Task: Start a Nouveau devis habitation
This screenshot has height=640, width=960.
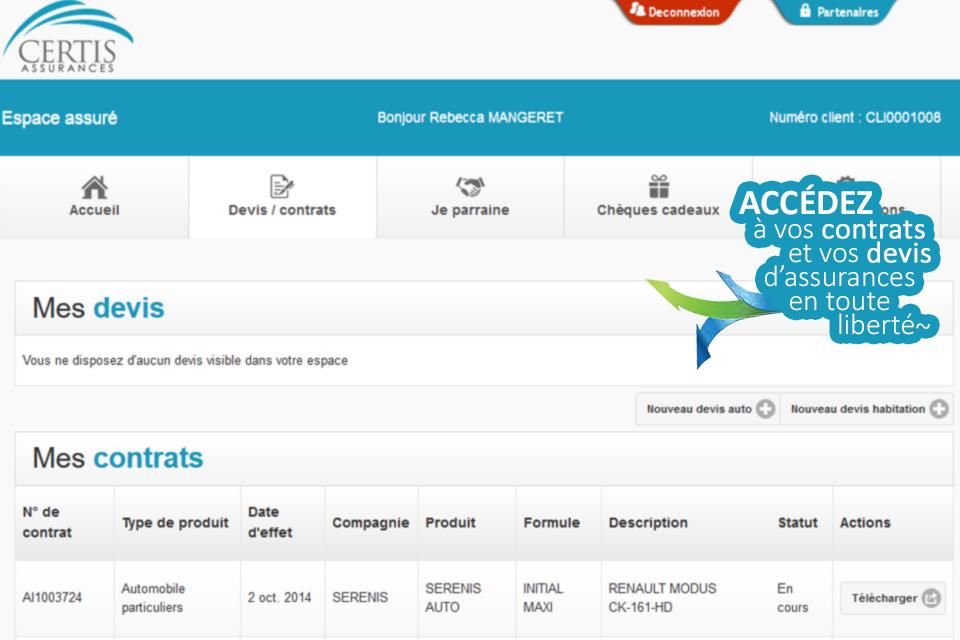Action: tap(867, 408)
